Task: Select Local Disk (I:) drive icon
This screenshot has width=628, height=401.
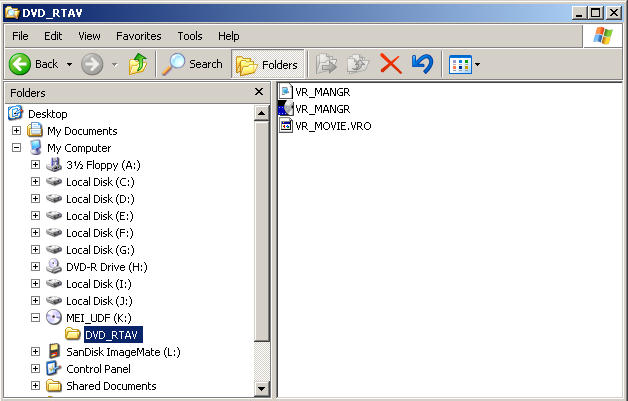Action: pyautogui.click(x=54, y=284)
